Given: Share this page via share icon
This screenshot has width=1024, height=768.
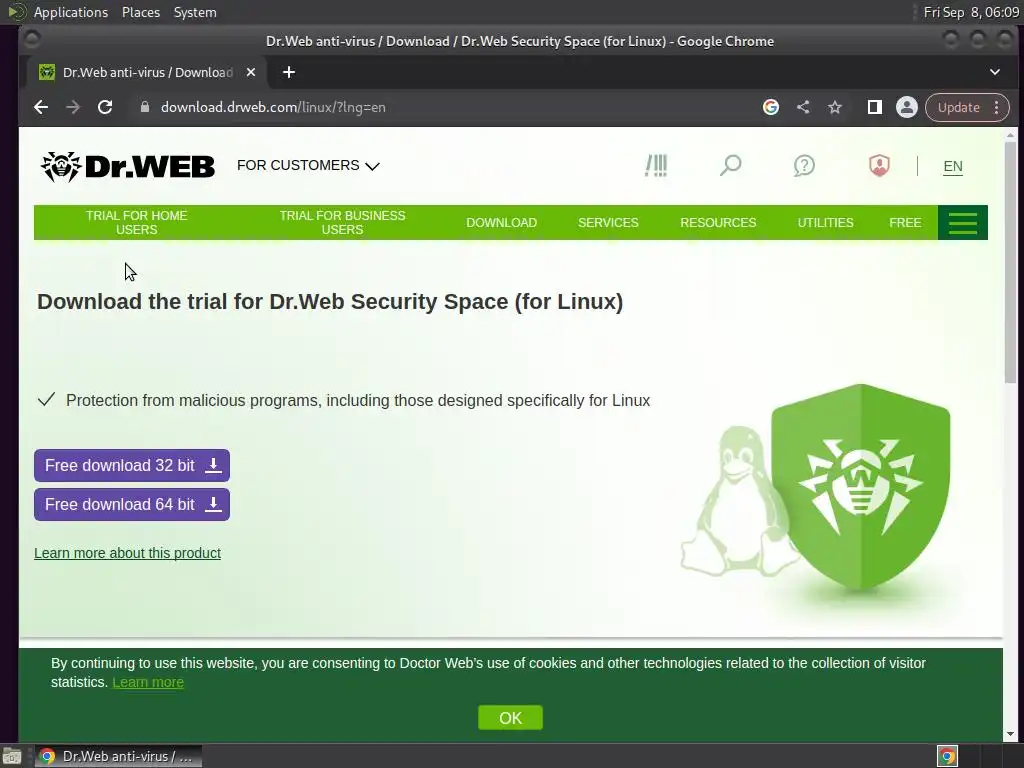Looking at the screenshot, I should pyautogui.click(x=803, y=107).
